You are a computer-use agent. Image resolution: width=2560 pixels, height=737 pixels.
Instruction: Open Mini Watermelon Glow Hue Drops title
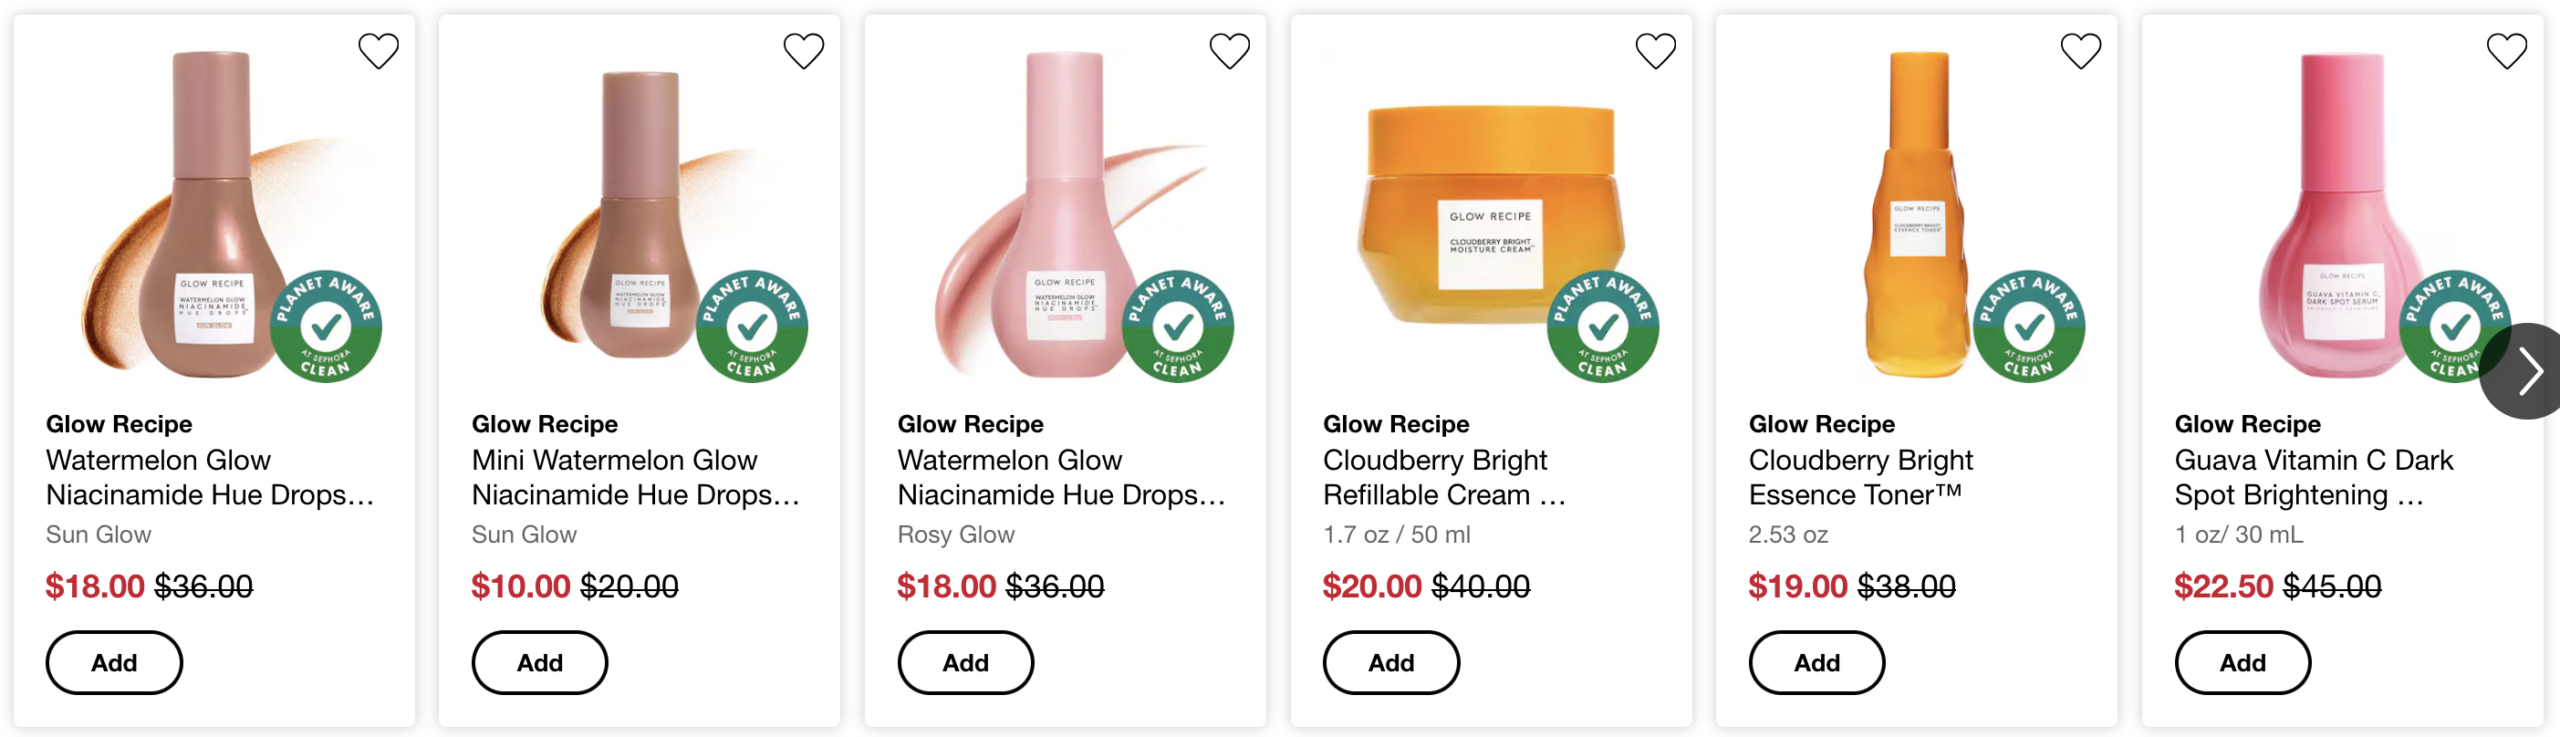(x=635, y=477)
